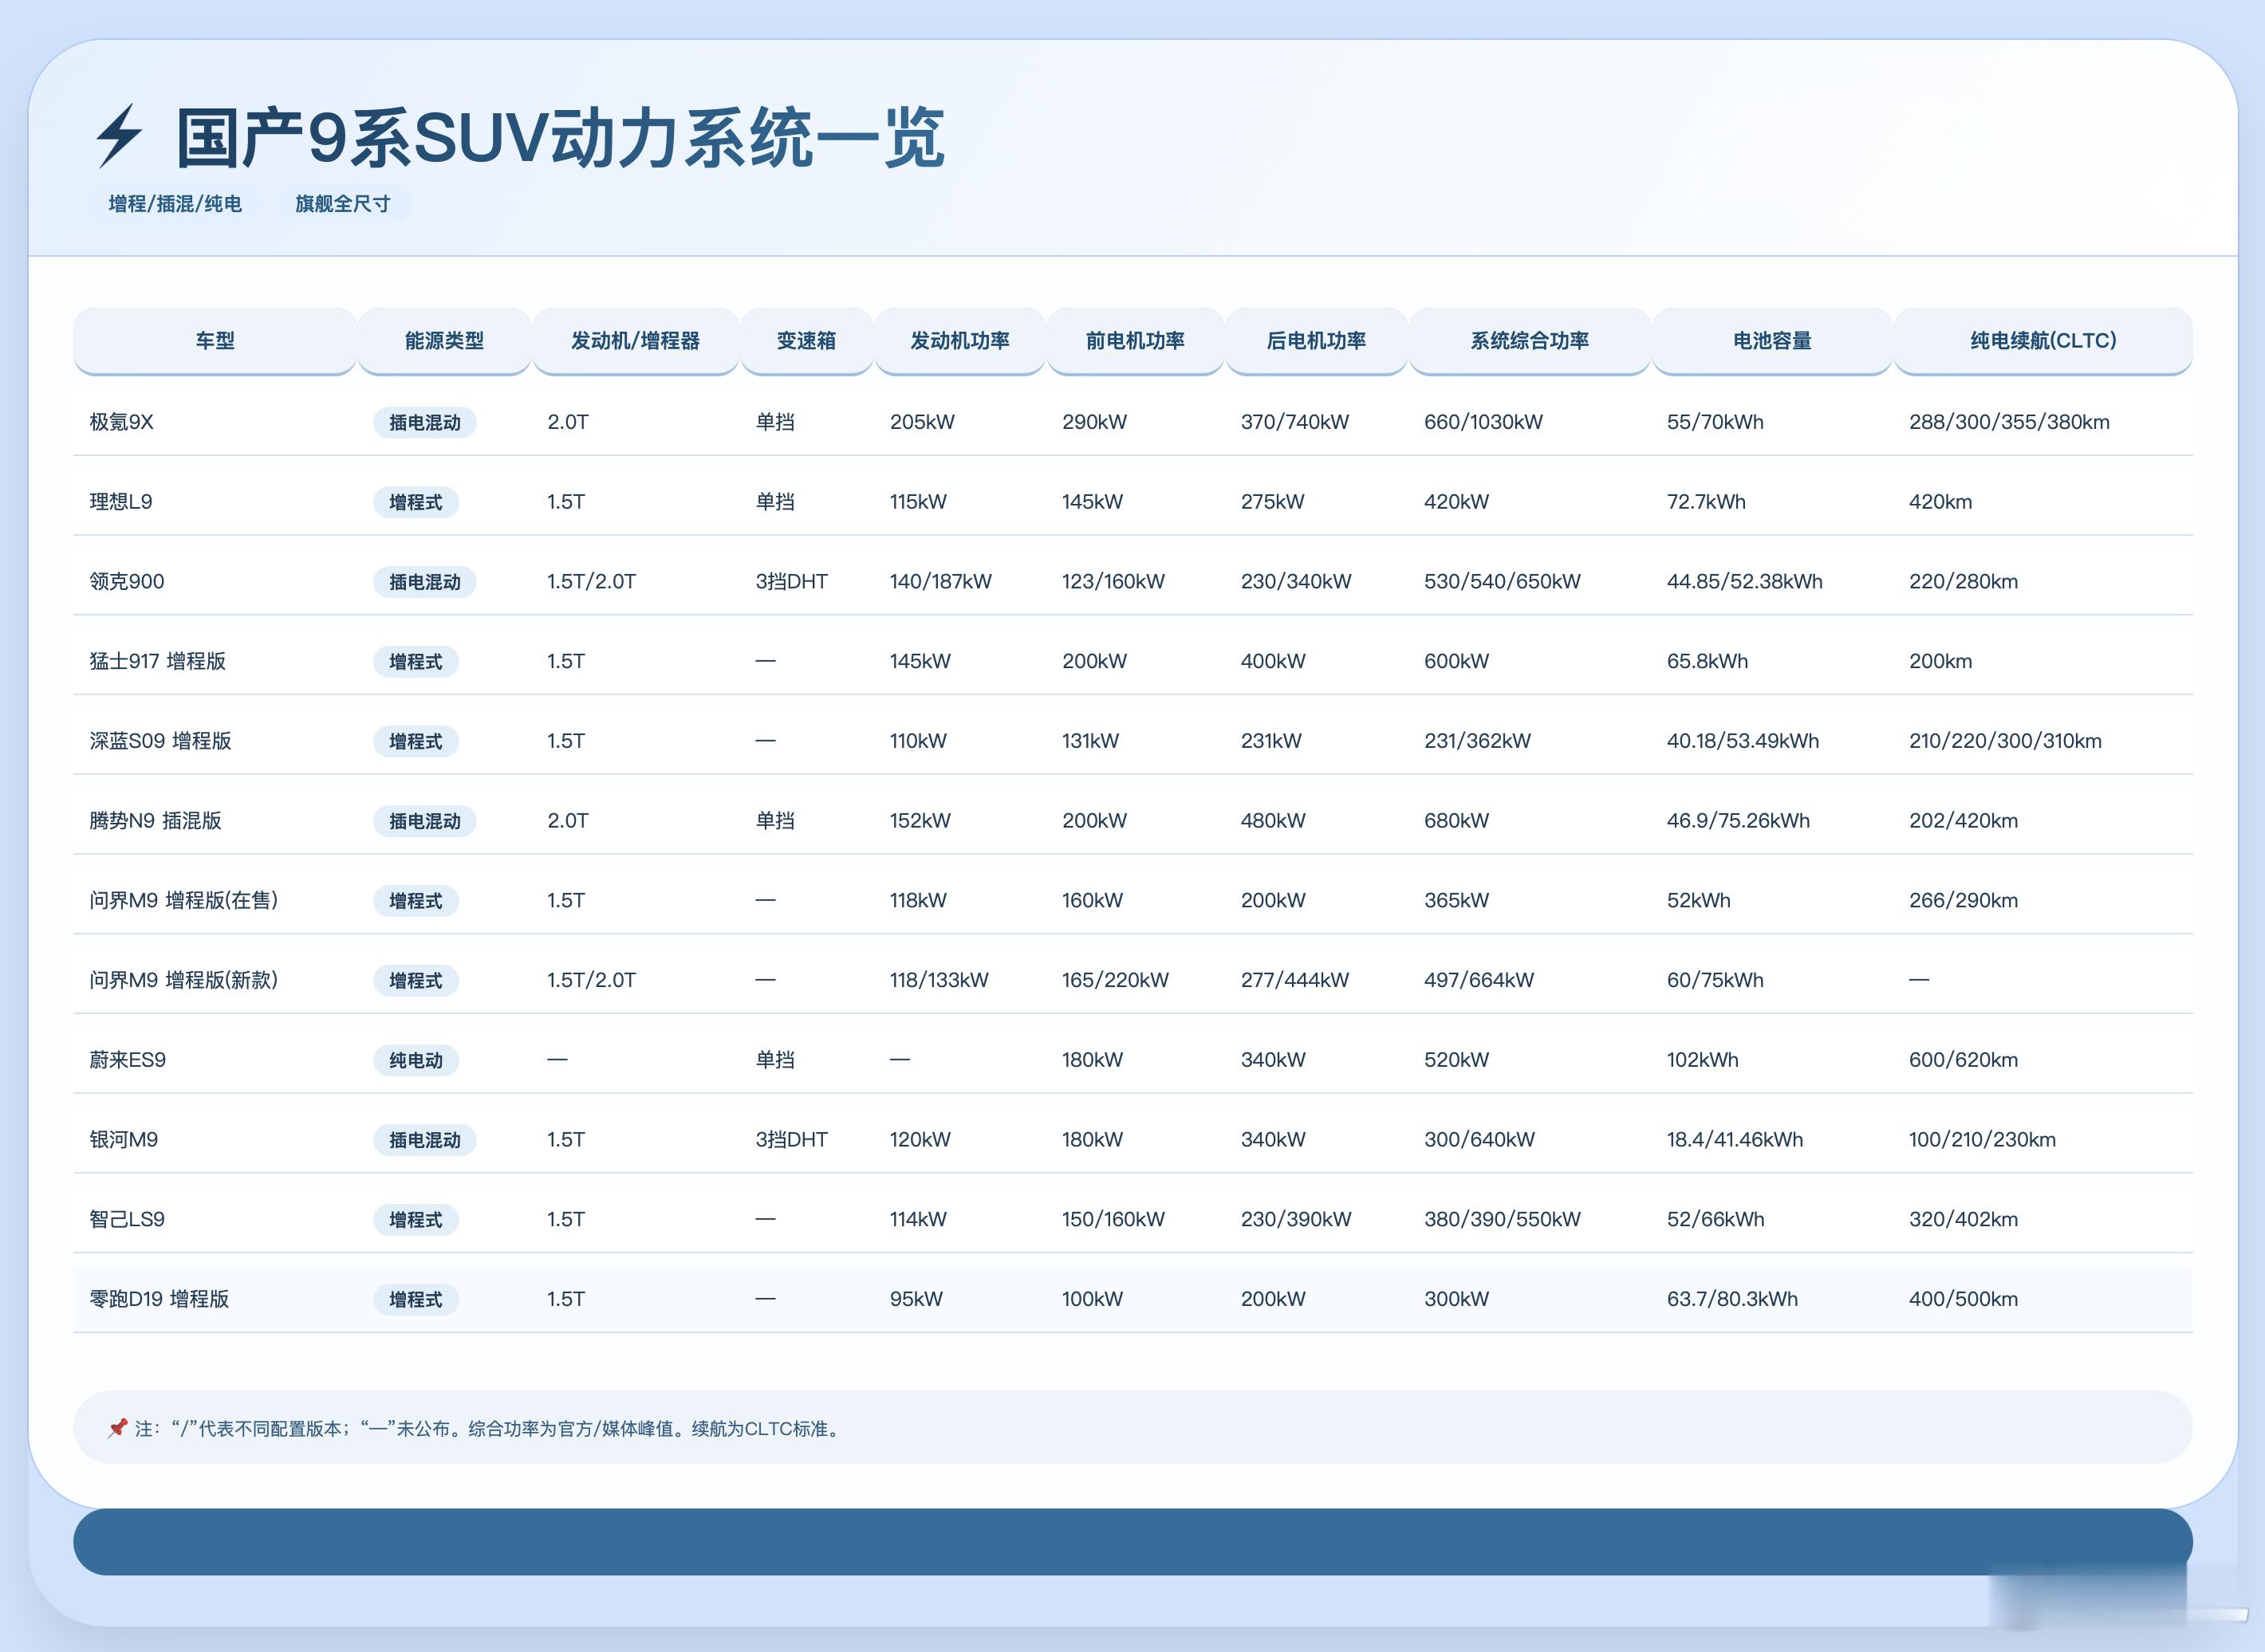
Task: Click the 车型 column header
Action: point(215,341)
